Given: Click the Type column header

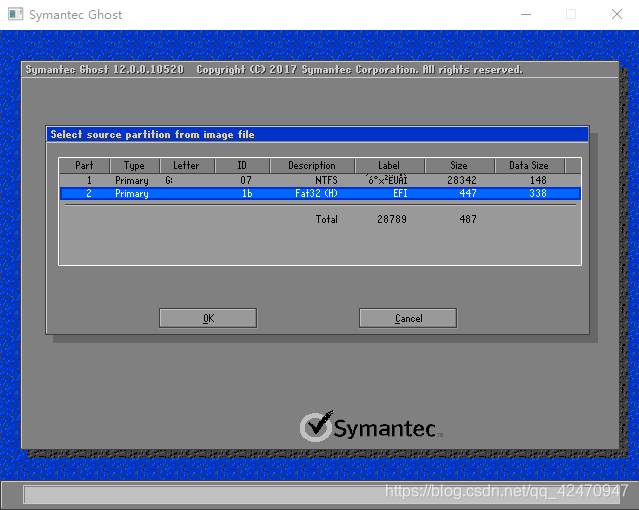Looking at the screenshot, I should pyautogui.click(x=134, y=166).
